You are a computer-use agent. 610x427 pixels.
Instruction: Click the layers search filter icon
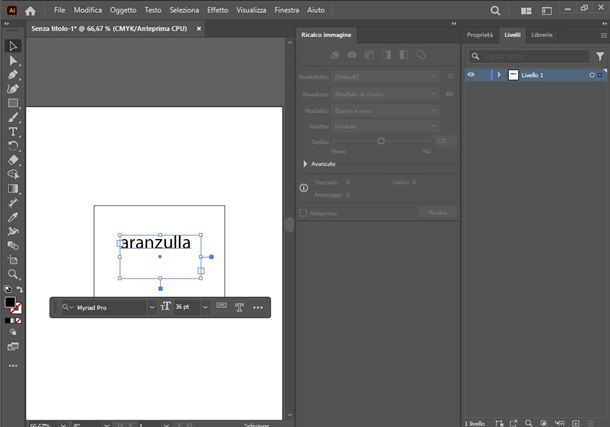click(475, 56)
